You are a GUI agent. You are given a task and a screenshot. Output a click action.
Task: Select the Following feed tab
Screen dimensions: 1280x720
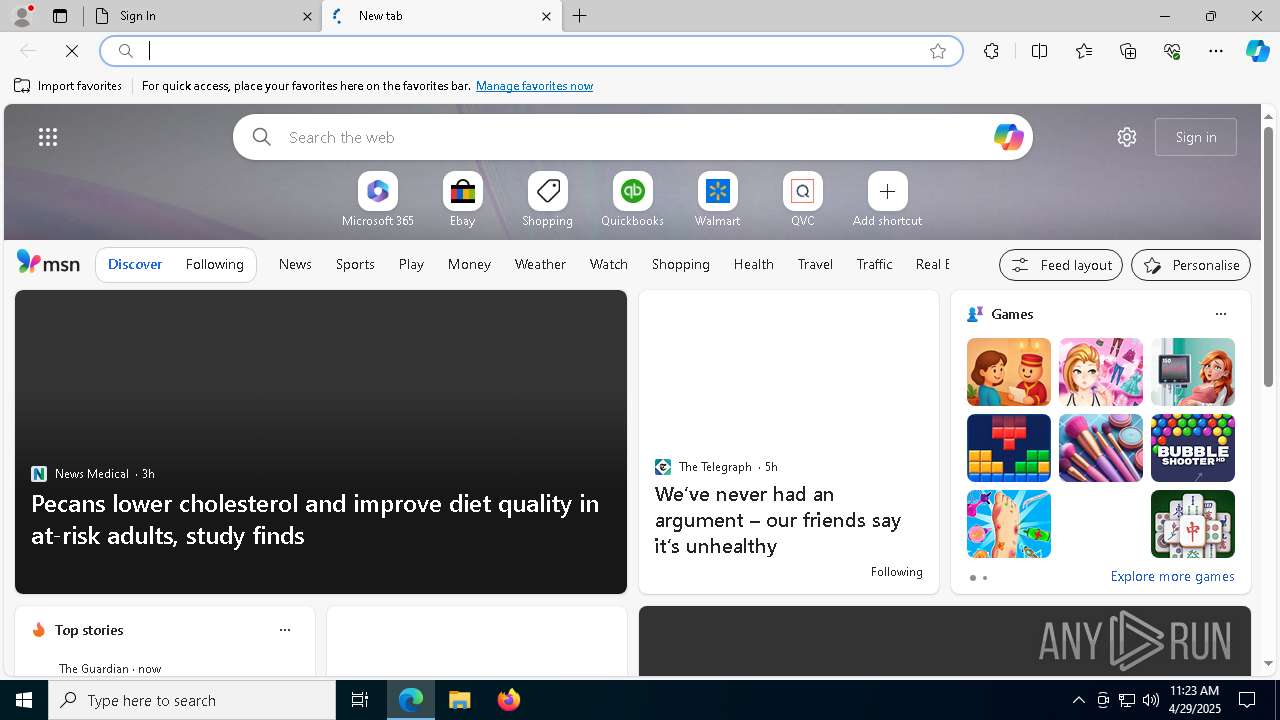point(214,264)
